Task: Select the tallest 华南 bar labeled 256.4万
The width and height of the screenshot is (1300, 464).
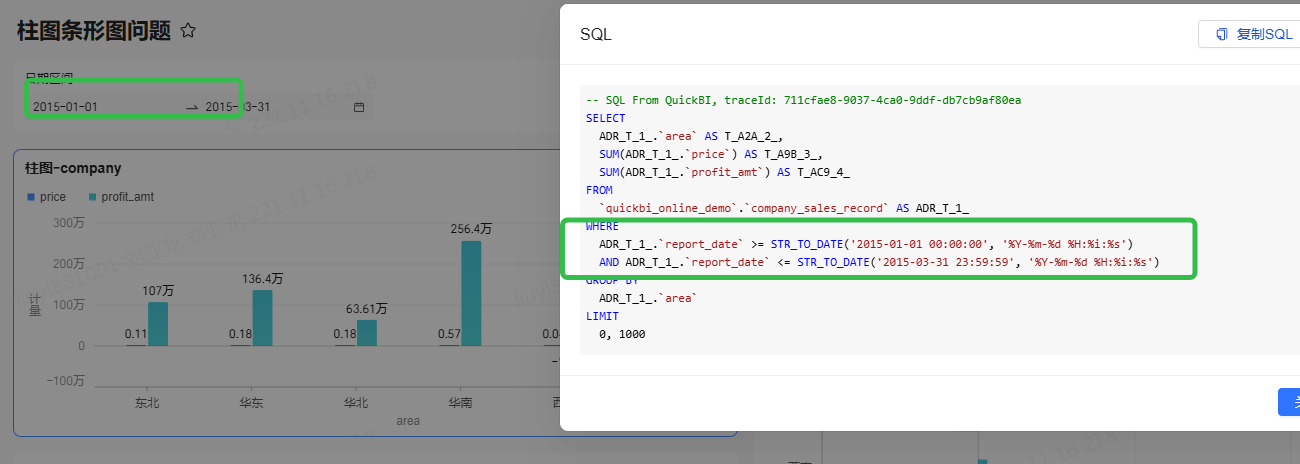Action: (x=471, y=293)
